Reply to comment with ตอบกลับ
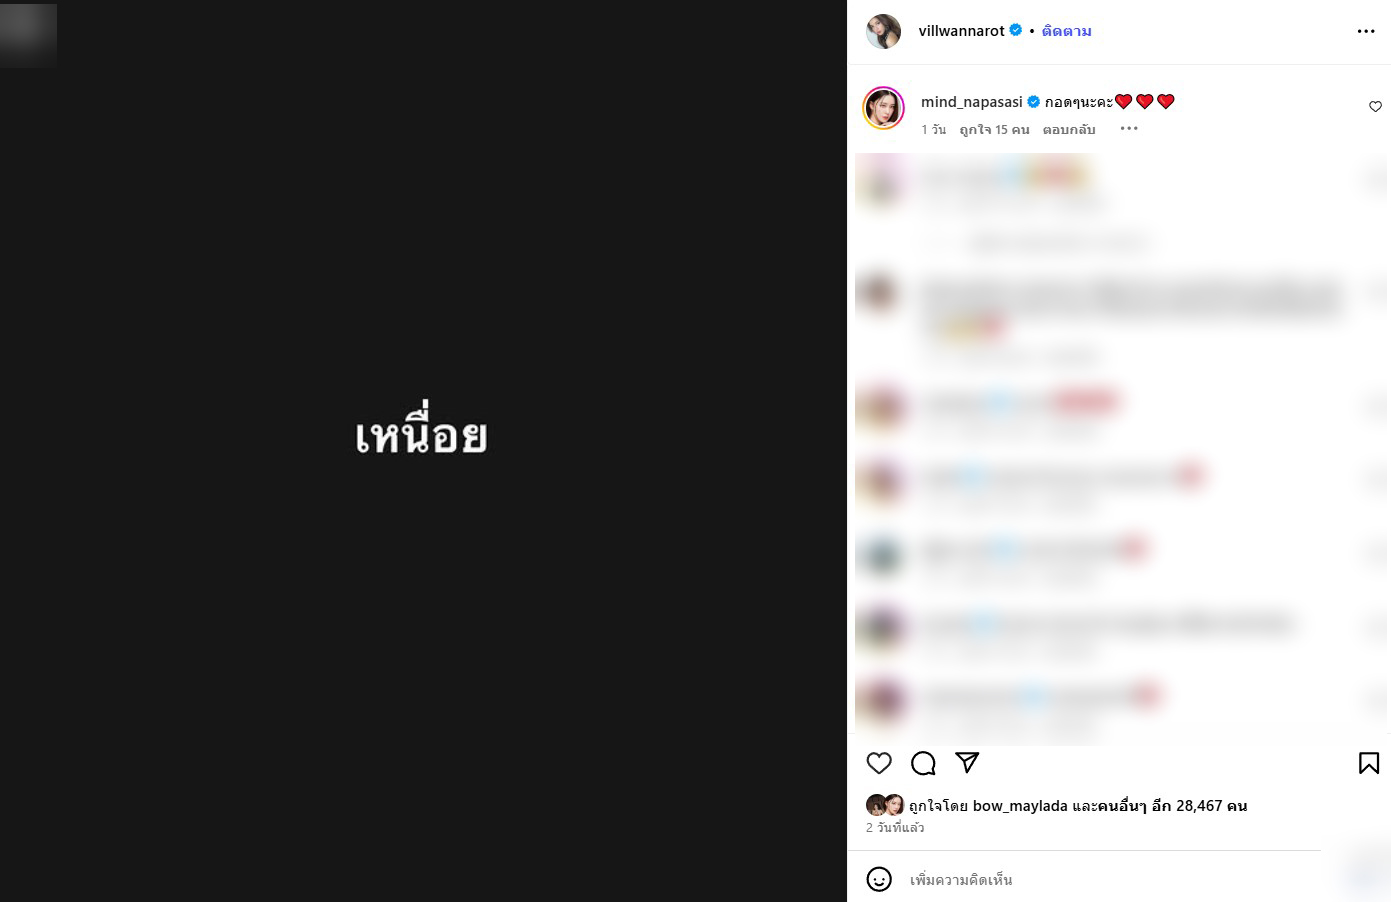Image resolution: width=1391 pixels, height=902 pixels. pyautogui.click(x=1069, y=129)
